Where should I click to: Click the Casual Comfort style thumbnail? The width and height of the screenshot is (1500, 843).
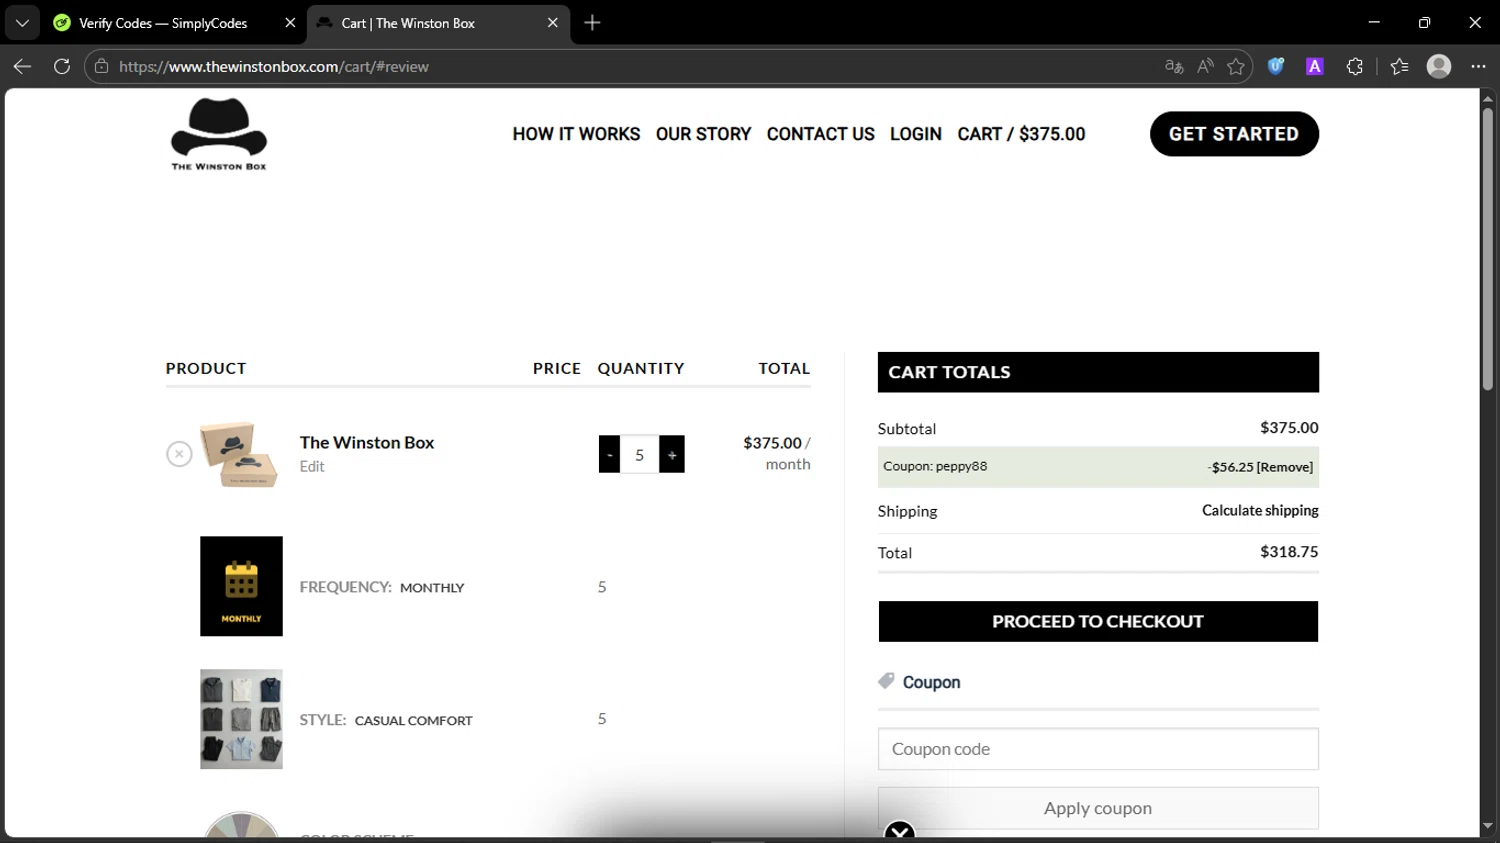click(241, 719)
